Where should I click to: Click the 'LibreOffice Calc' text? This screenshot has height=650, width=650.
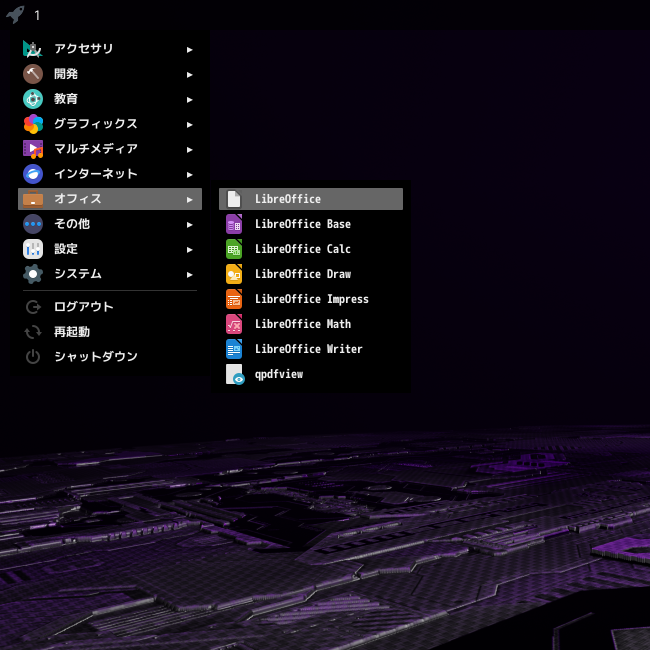pos(303,249)
